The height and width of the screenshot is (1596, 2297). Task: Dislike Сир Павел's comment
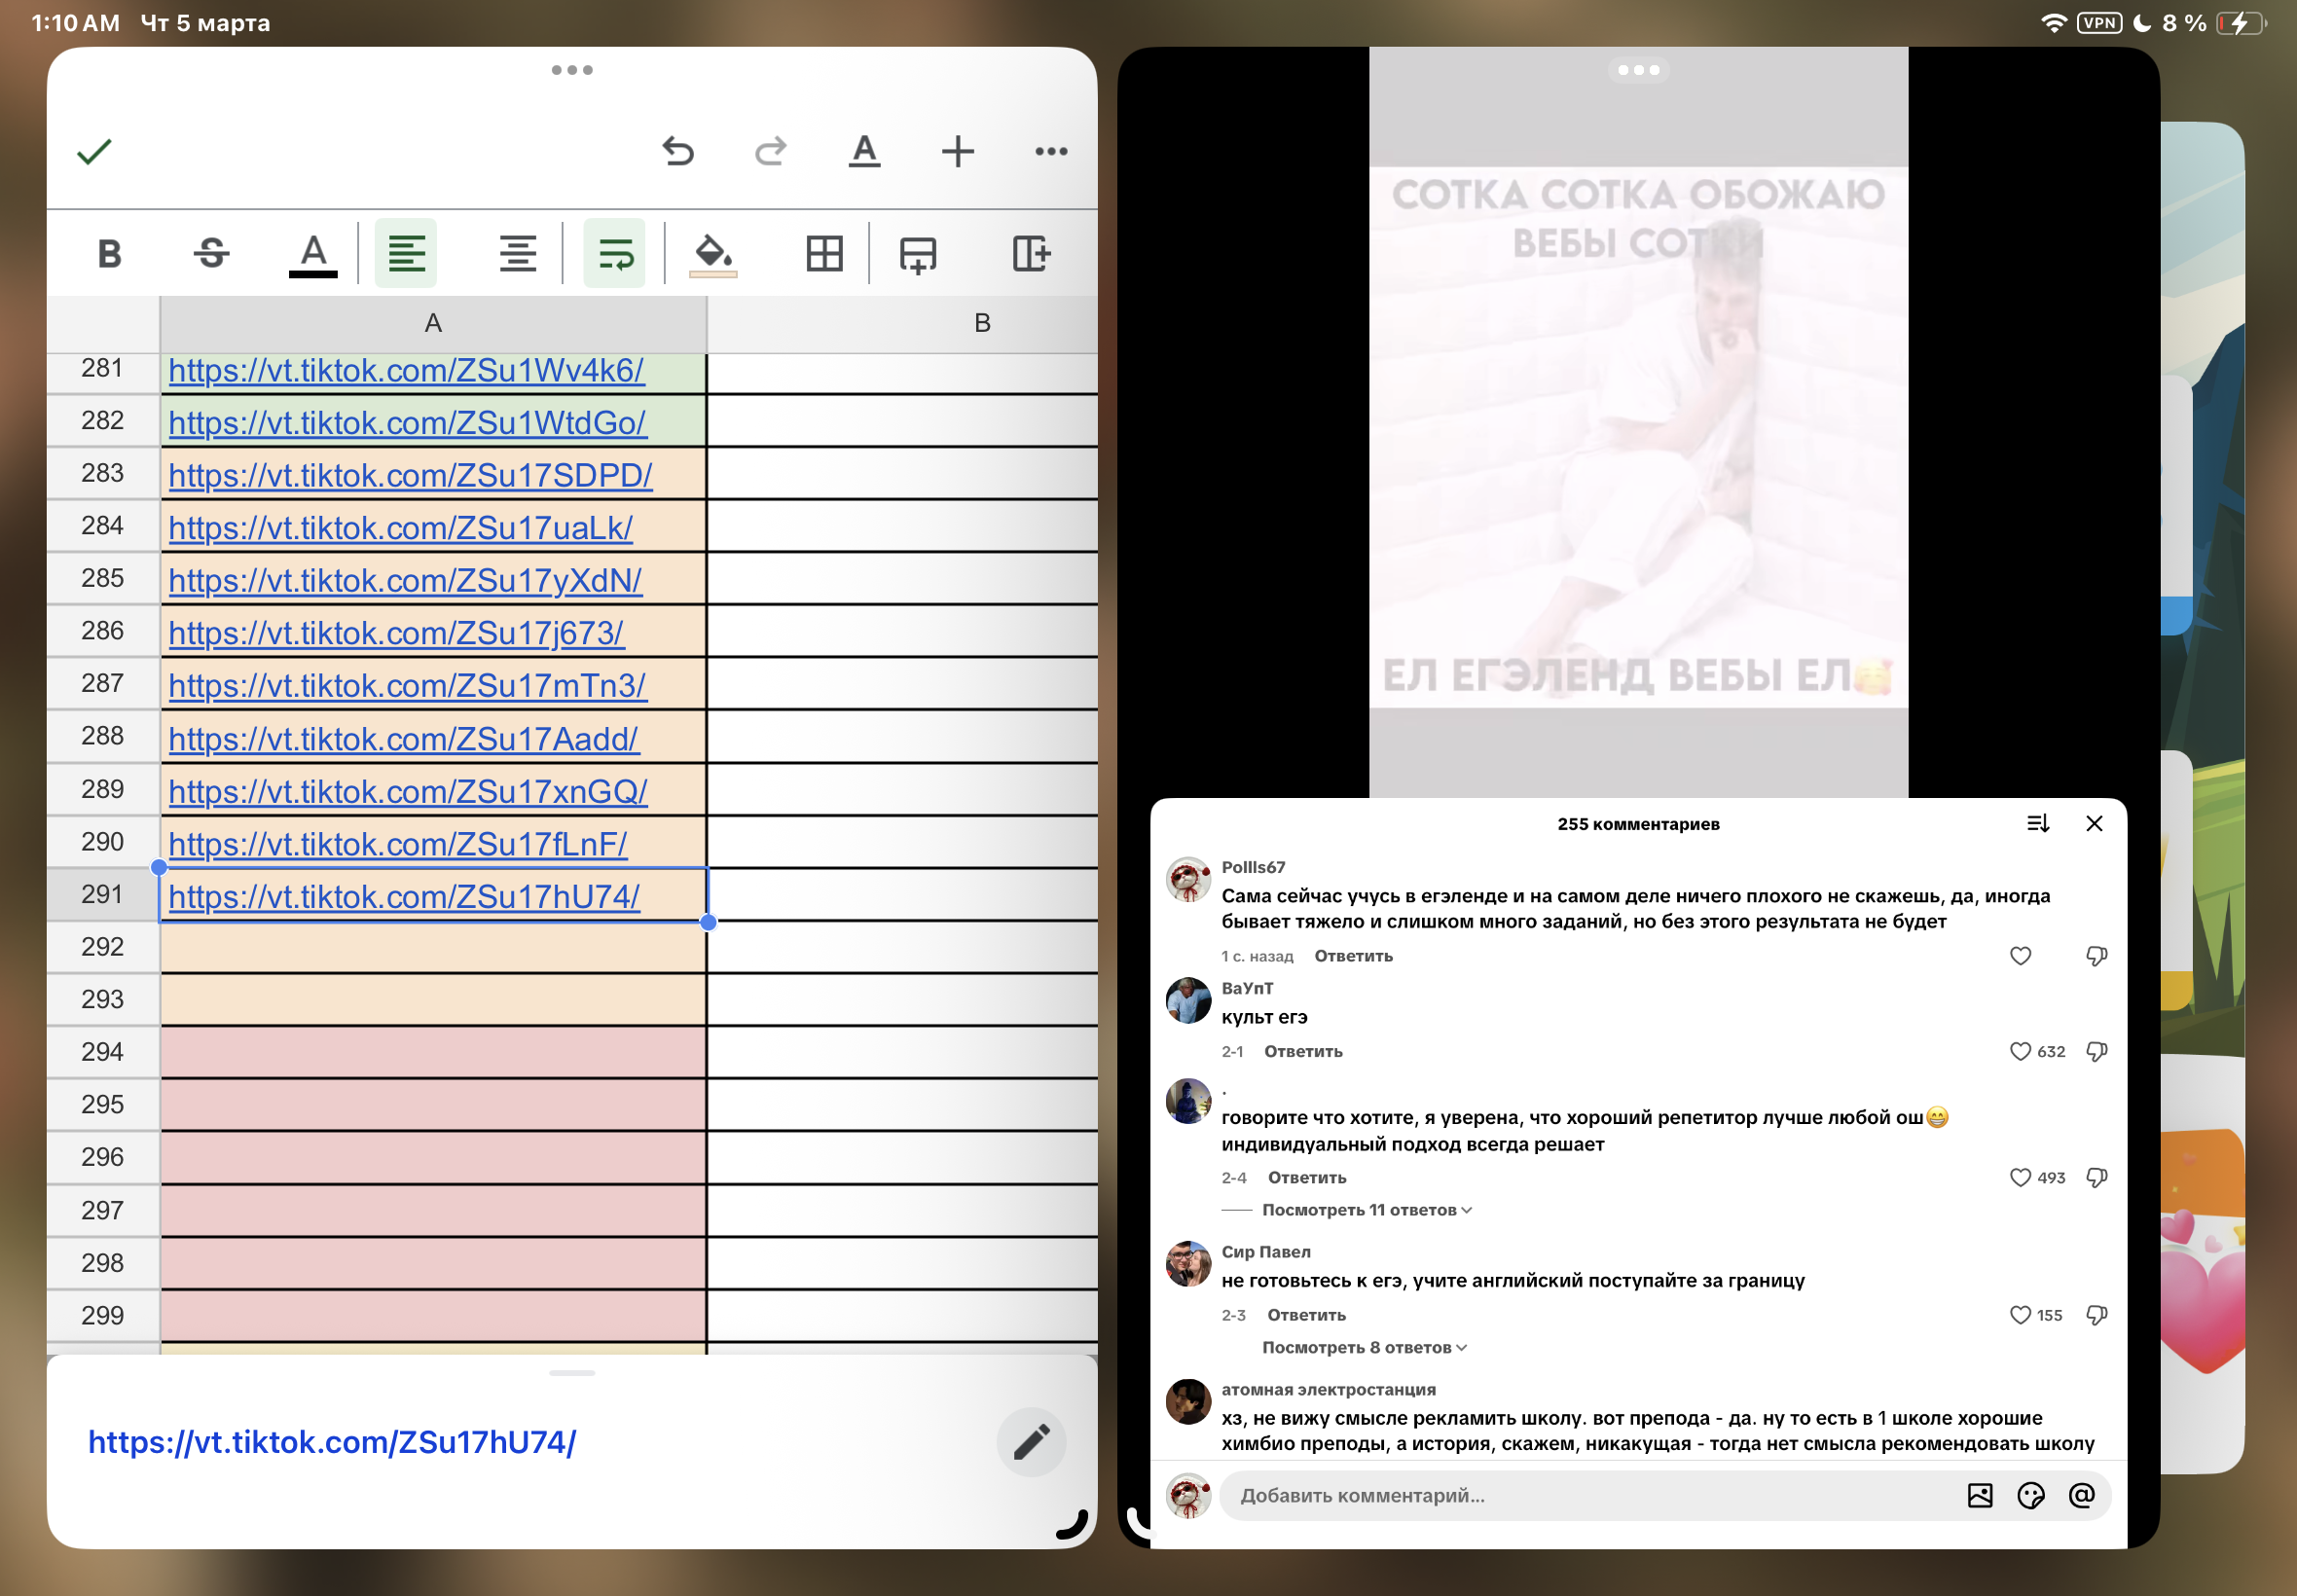(2097, 1315)
